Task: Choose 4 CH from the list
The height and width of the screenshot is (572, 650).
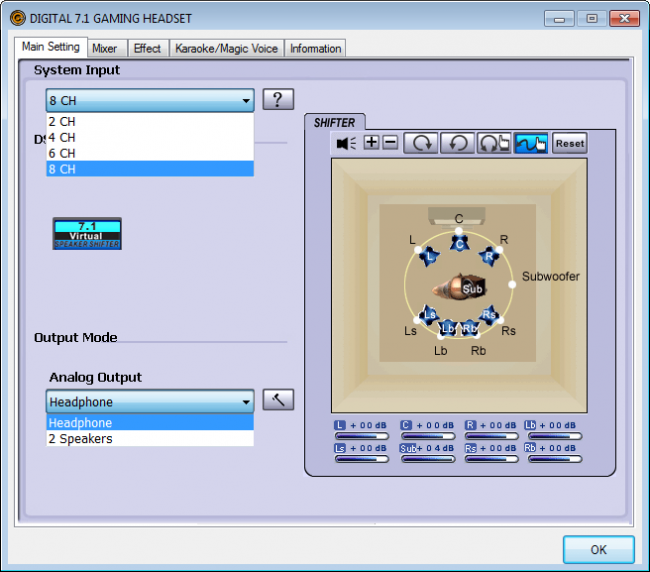Action: [150, 137]
